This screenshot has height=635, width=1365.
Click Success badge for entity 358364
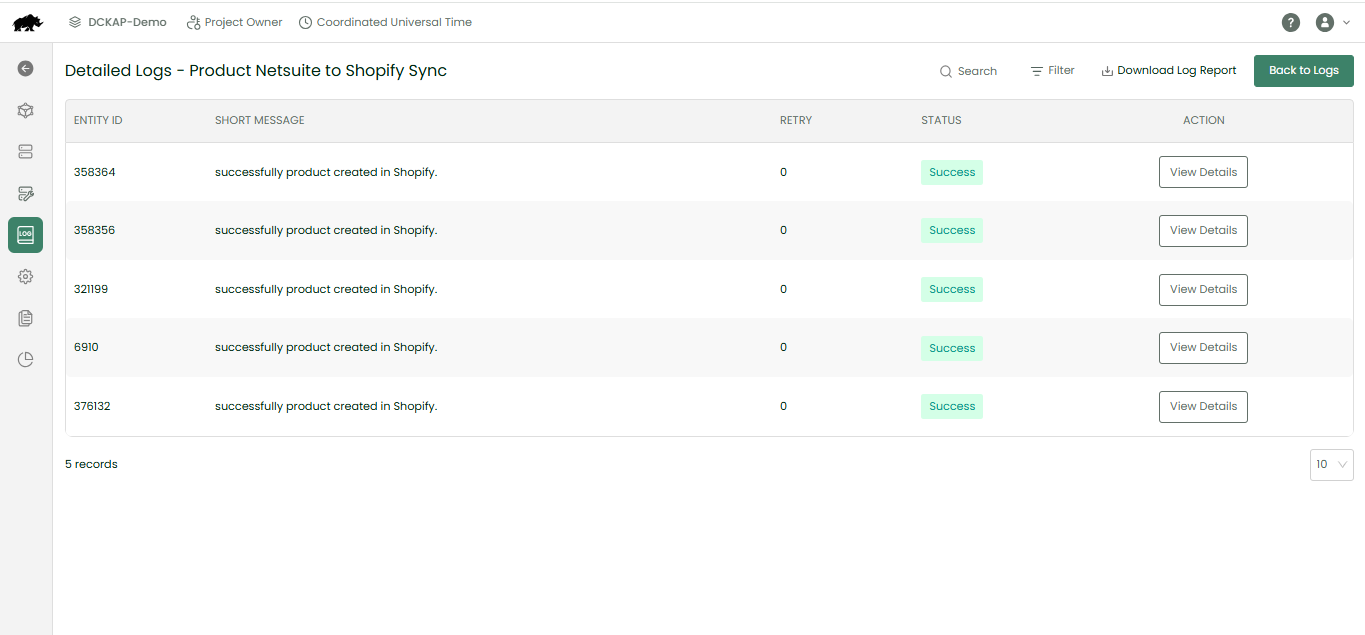pos(952,173)
